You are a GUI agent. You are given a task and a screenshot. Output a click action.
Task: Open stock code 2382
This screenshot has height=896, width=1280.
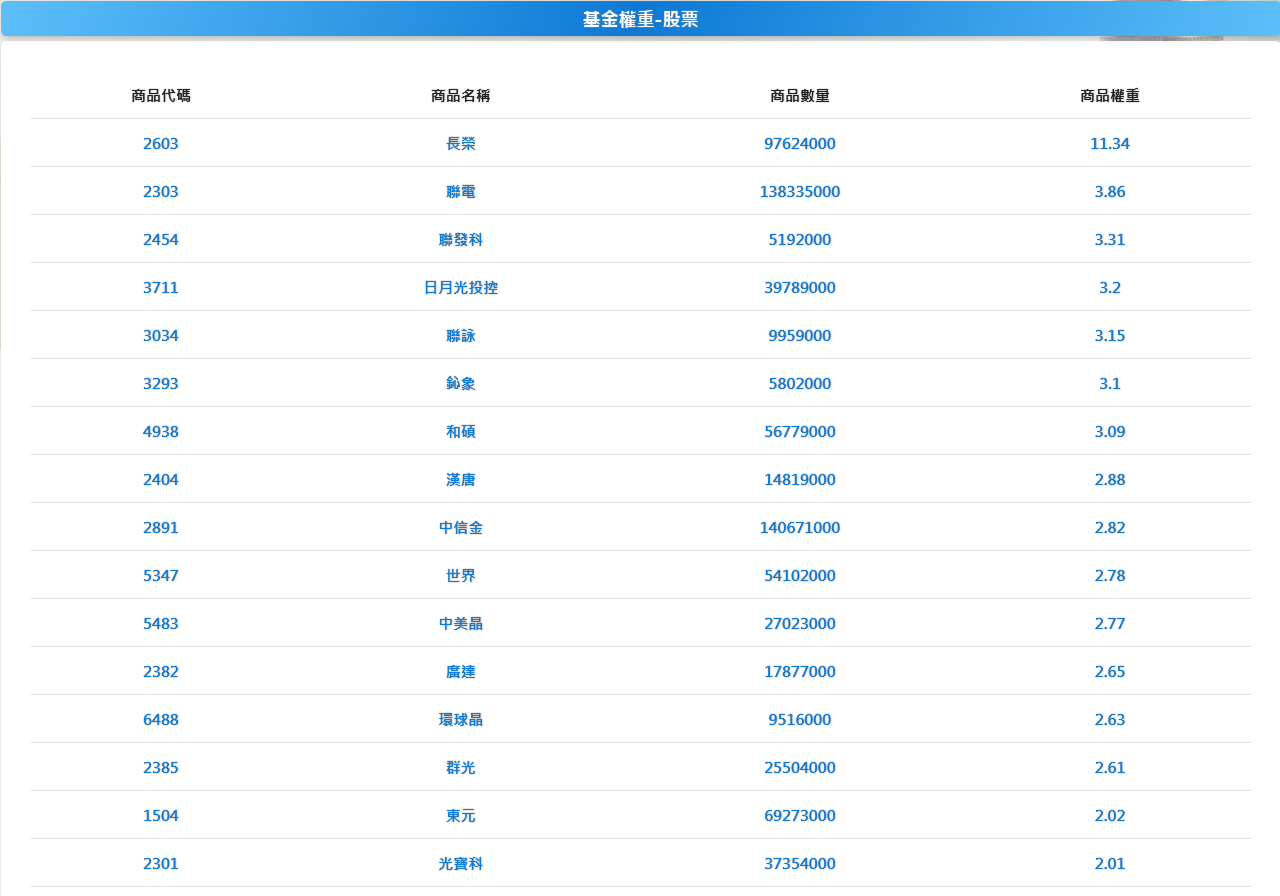pyautogui.click(x=161, y=672)
